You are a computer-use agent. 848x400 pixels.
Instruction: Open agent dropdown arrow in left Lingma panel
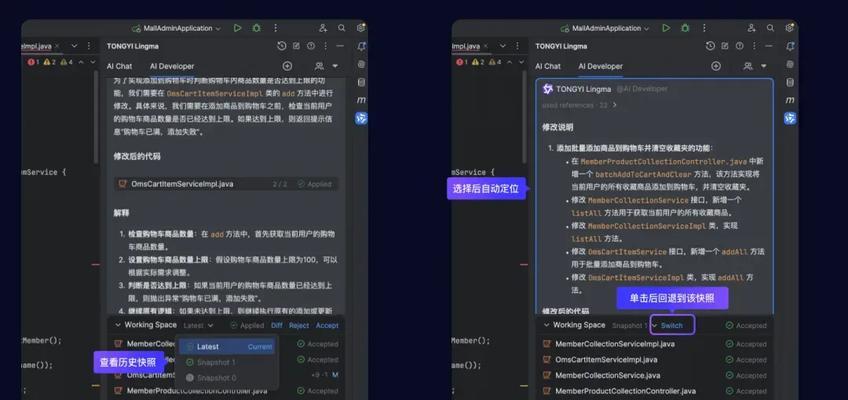coord(335,66)
